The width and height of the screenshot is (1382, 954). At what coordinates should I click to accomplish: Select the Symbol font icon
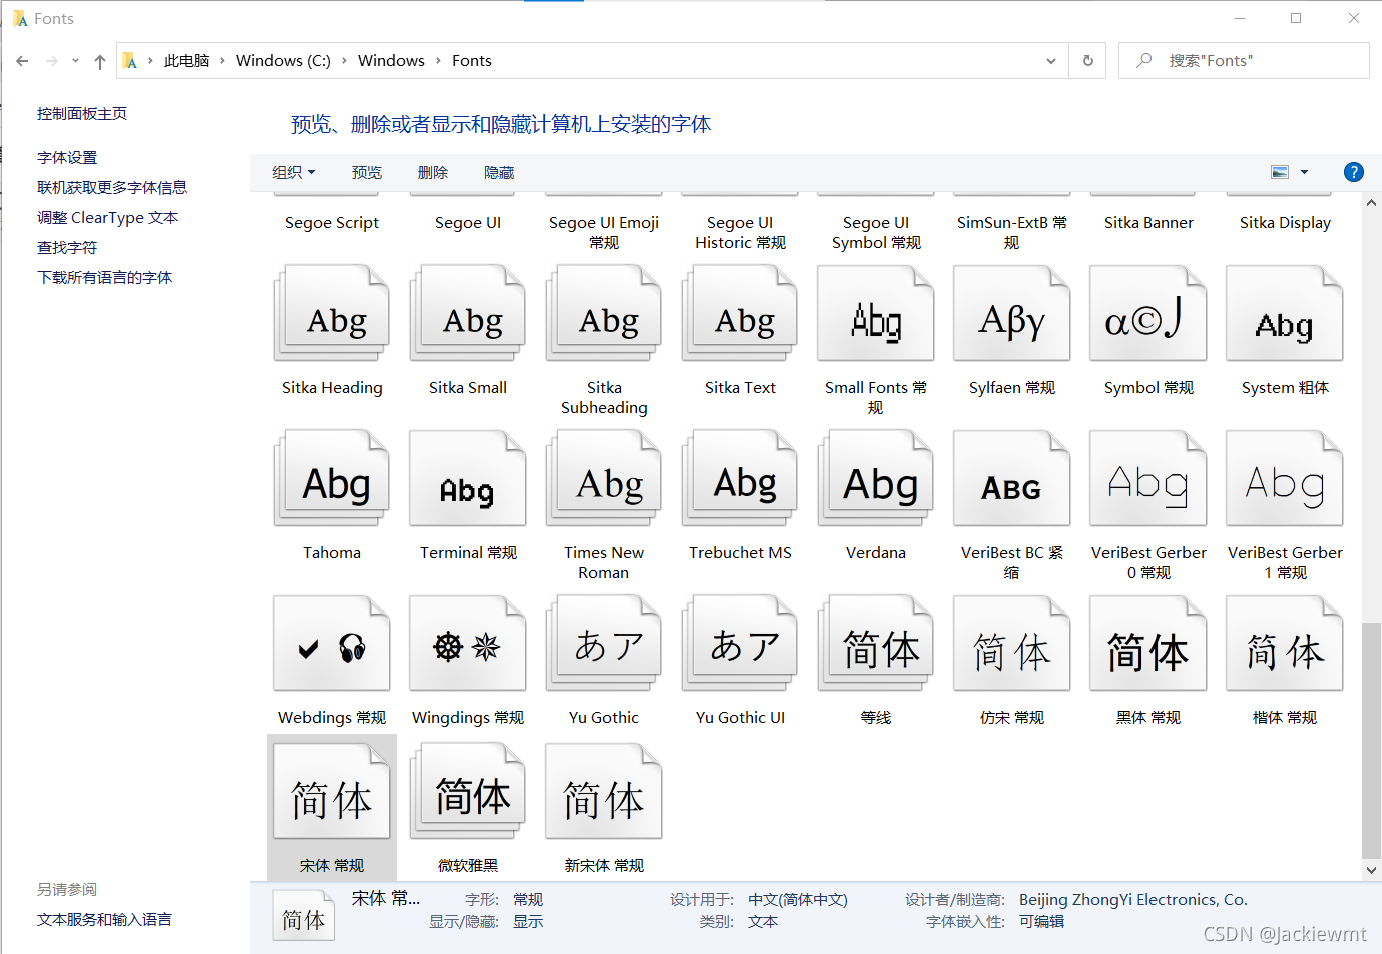pos(1148,313)
